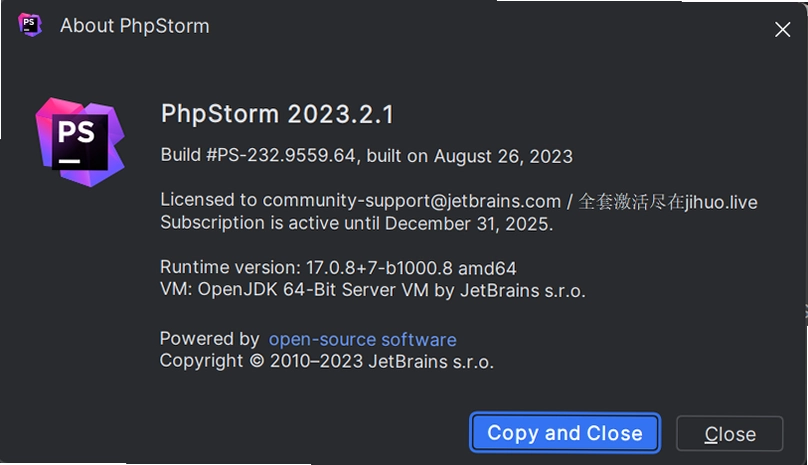Click the small PhpStorm icon in title bar
The height and width of the screenshot is (465, 808).
point(30,25)
